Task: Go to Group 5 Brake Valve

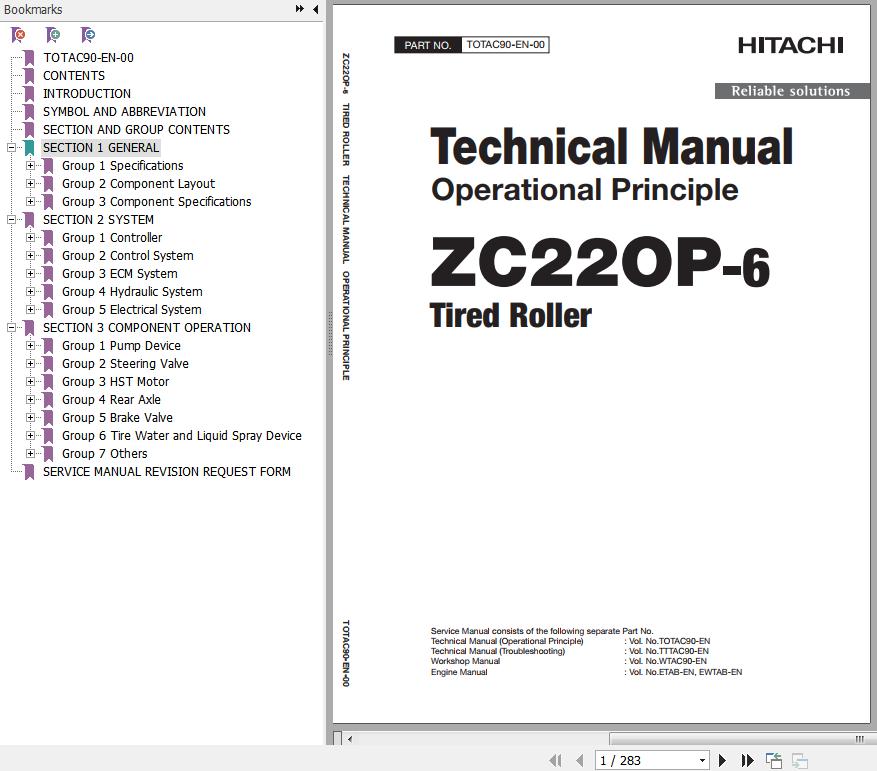Action: pyautogui.click(x=117, y=417)
